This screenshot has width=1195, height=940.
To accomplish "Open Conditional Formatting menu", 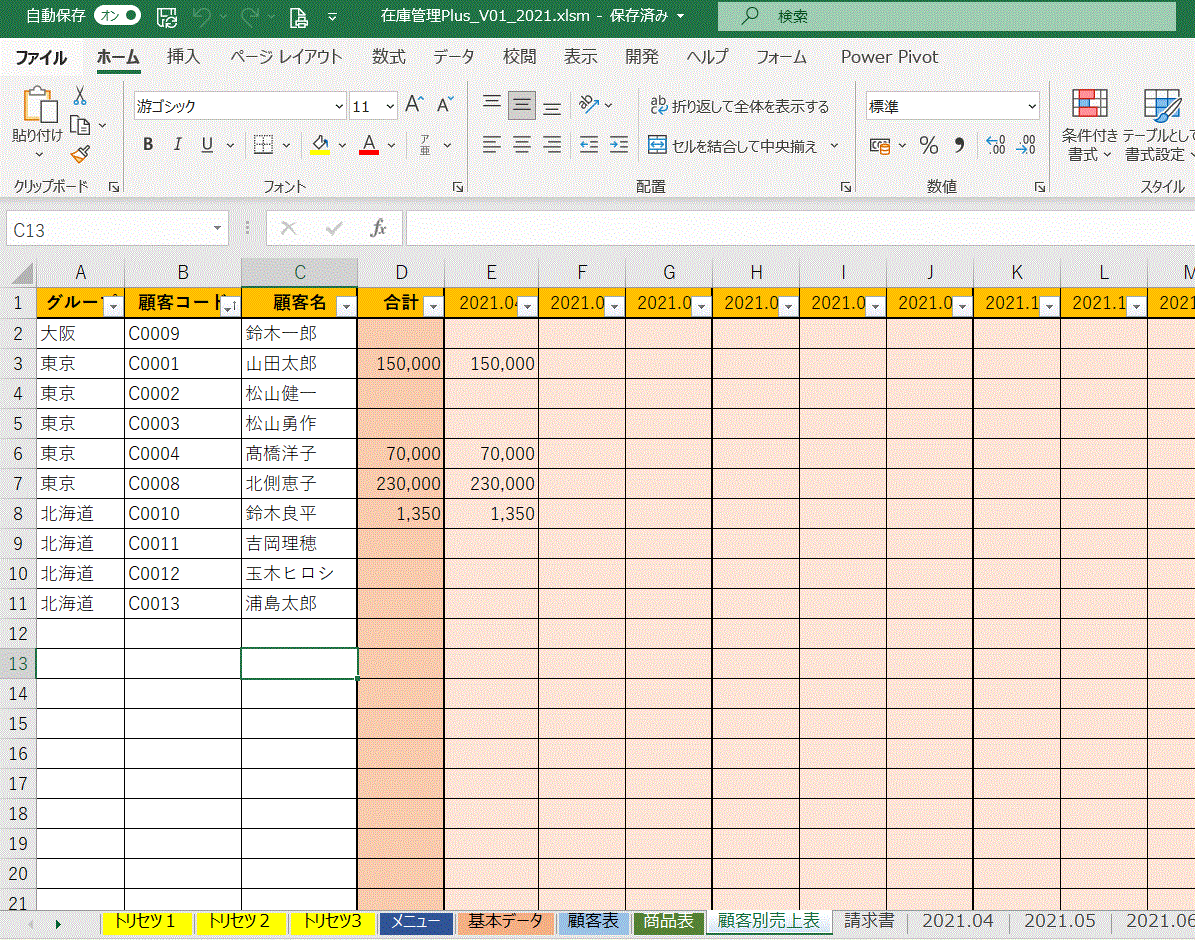I will point(1089,124).
